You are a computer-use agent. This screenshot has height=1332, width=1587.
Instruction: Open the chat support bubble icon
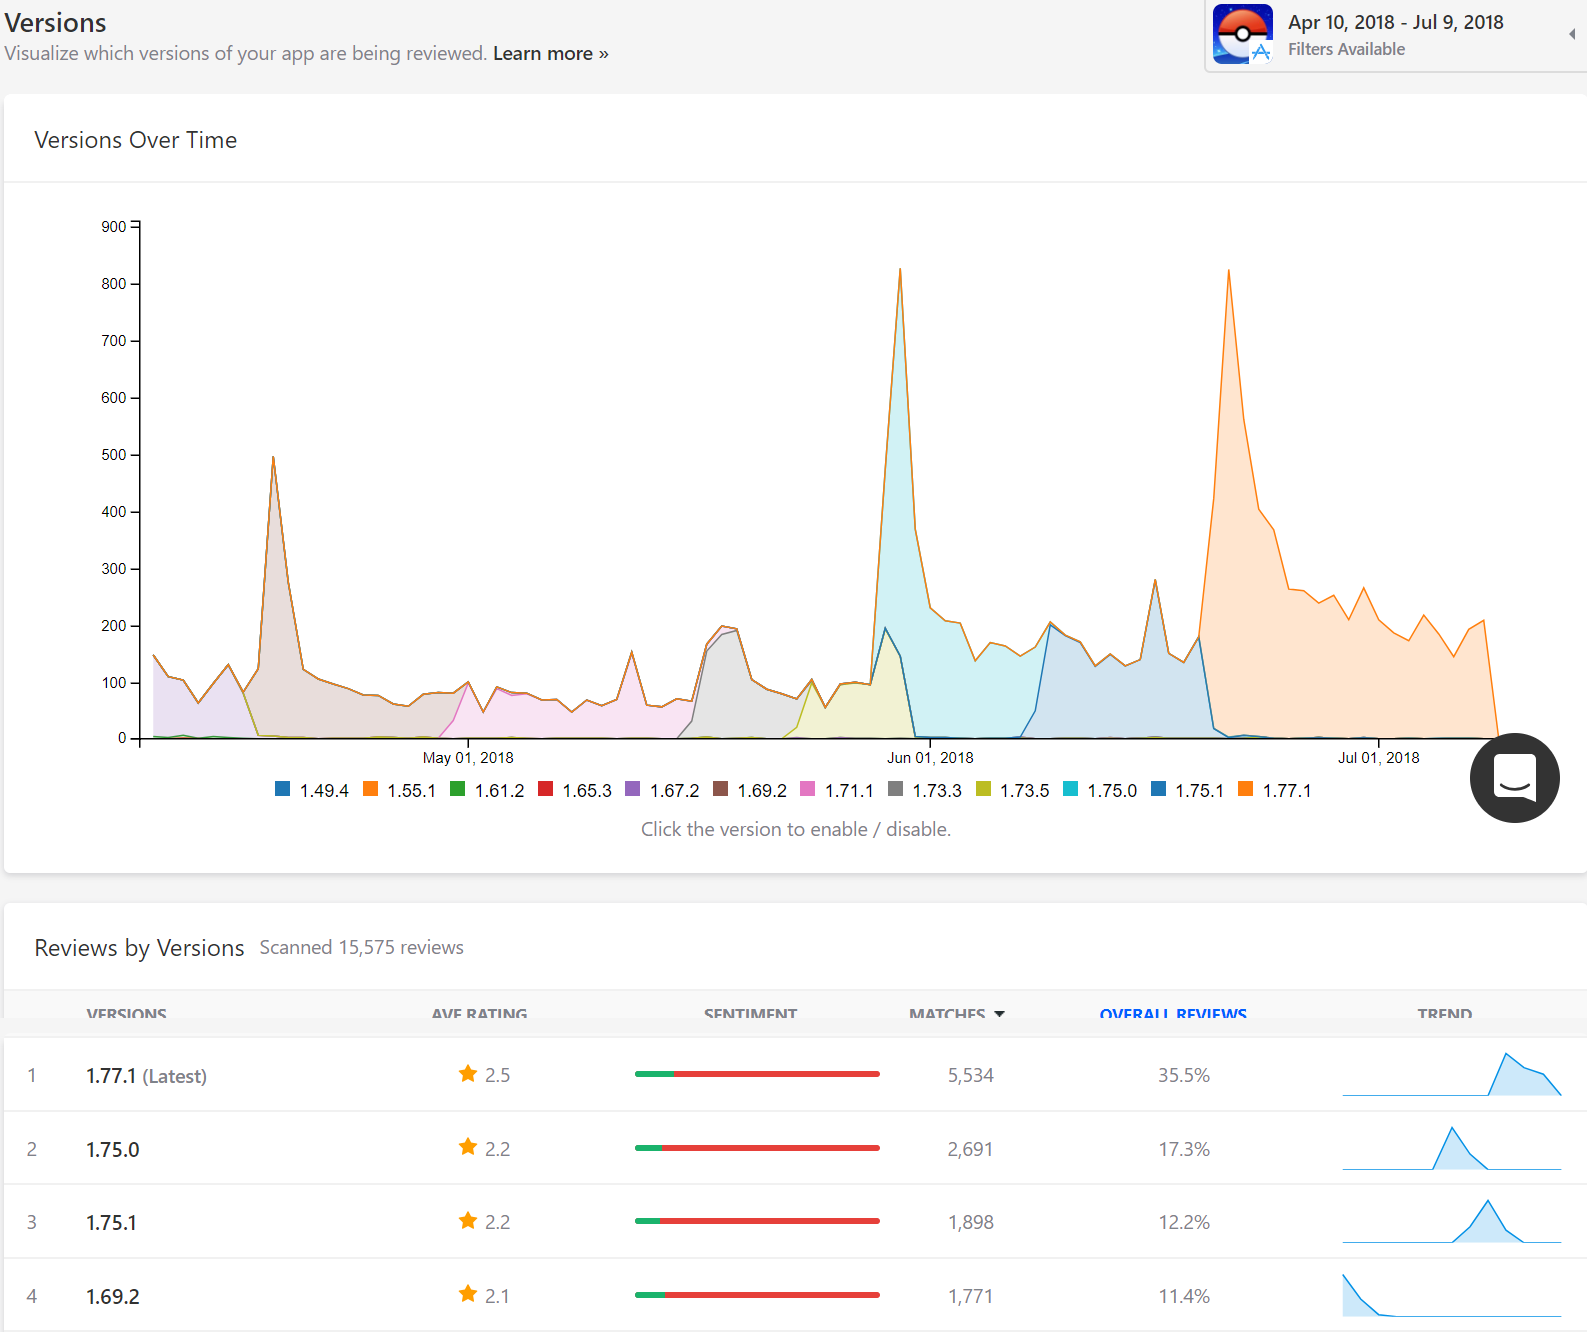[x=1514, y=778]
